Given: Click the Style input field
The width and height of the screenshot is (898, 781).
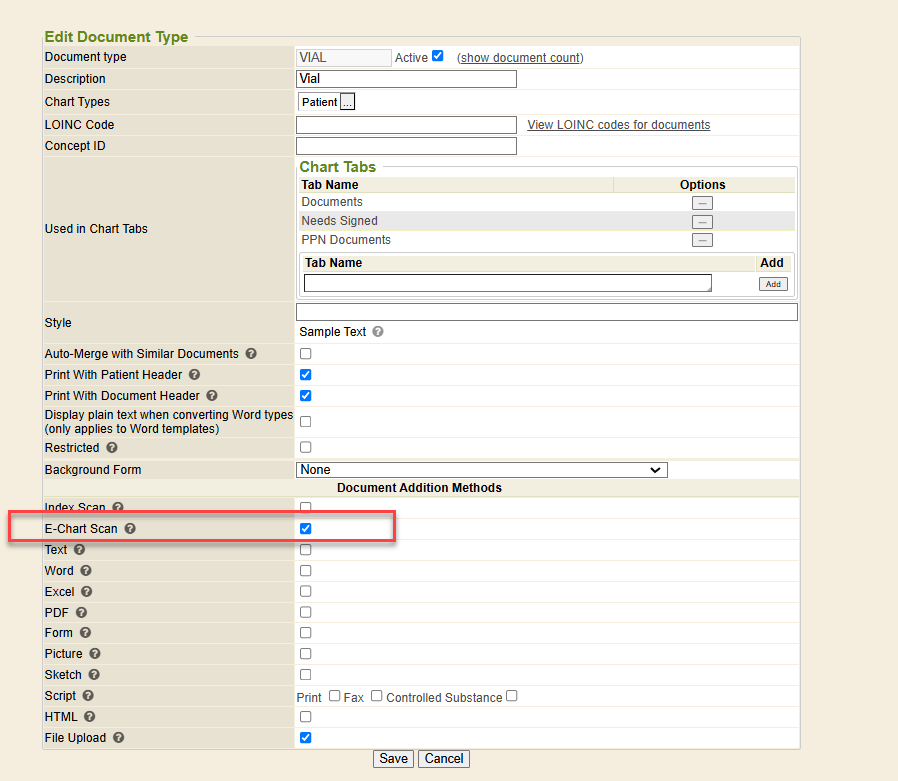Looking at the screenshot, I should click(x=546, y=313).
